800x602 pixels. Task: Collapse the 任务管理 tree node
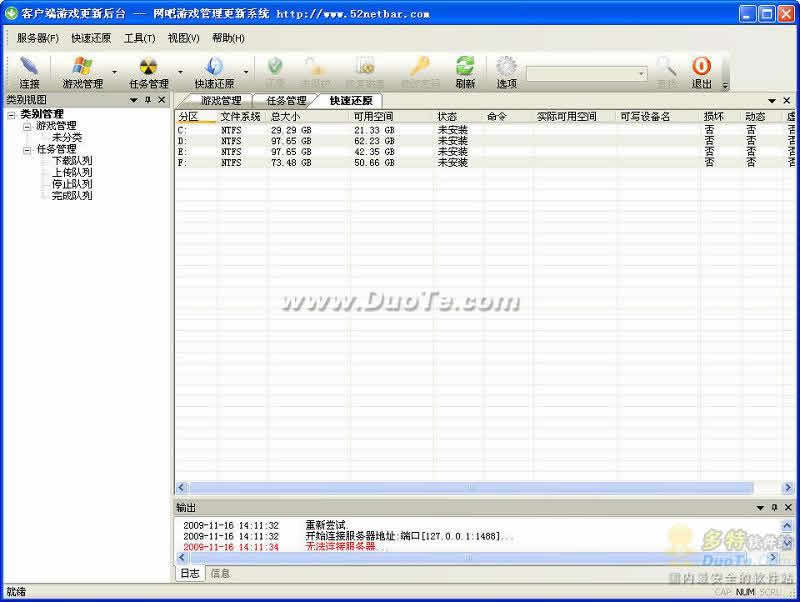point(27,150)
